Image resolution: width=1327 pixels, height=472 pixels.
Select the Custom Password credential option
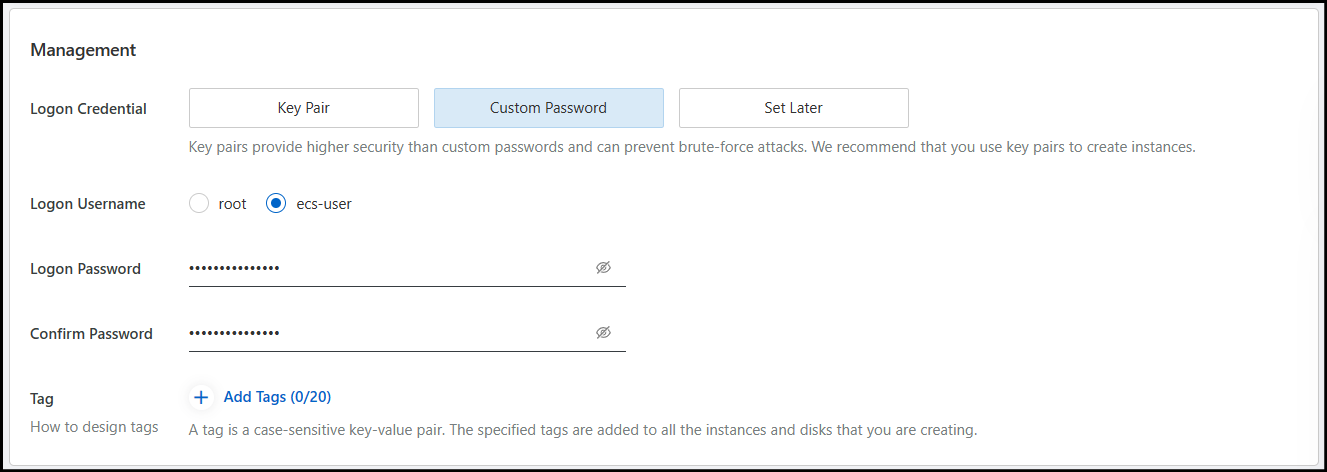[548, 108]
